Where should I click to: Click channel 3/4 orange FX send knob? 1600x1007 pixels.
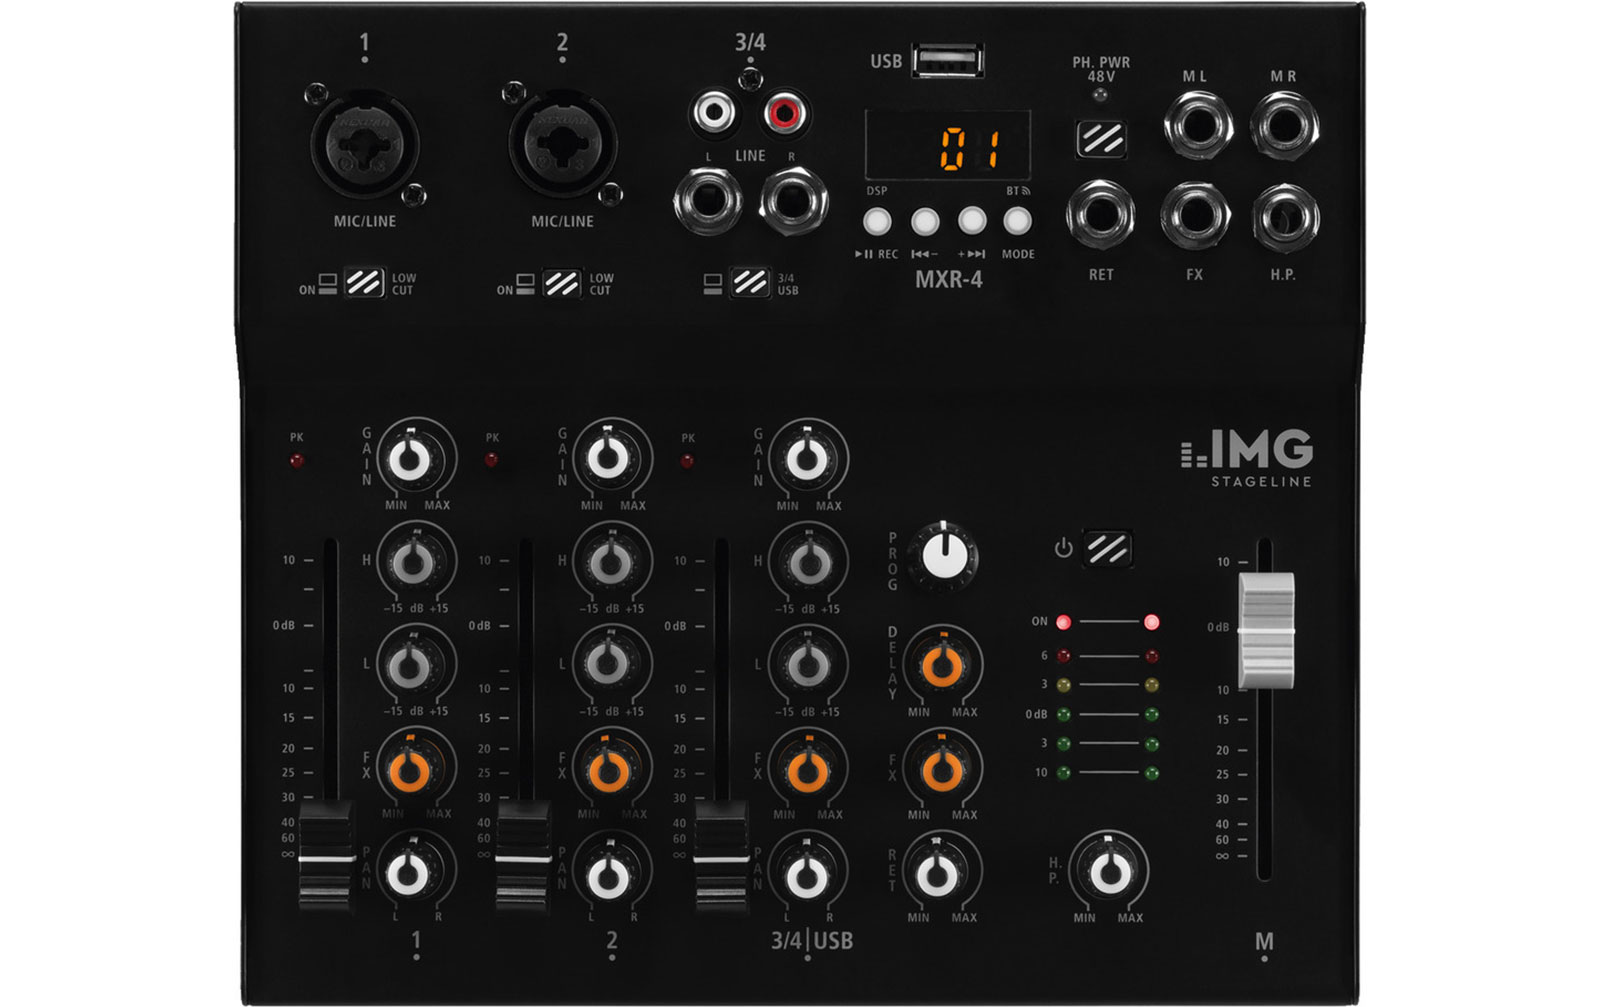(x=806, y=770)
